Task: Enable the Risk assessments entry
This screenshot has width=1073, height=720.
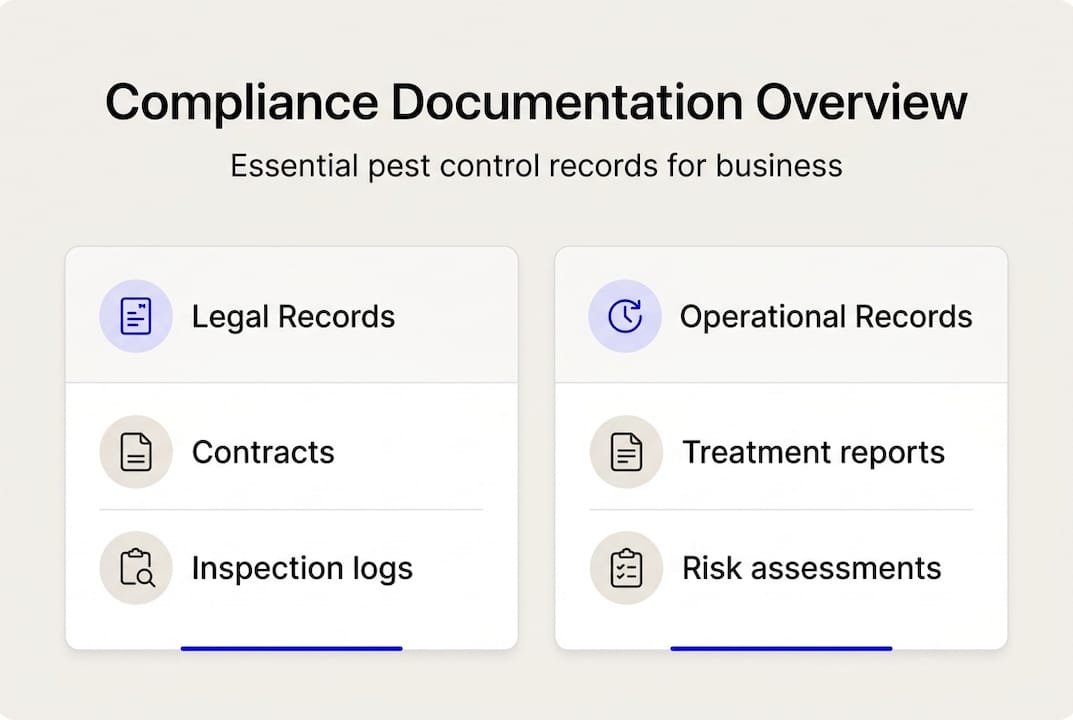Action: click(x=811, y=568)
